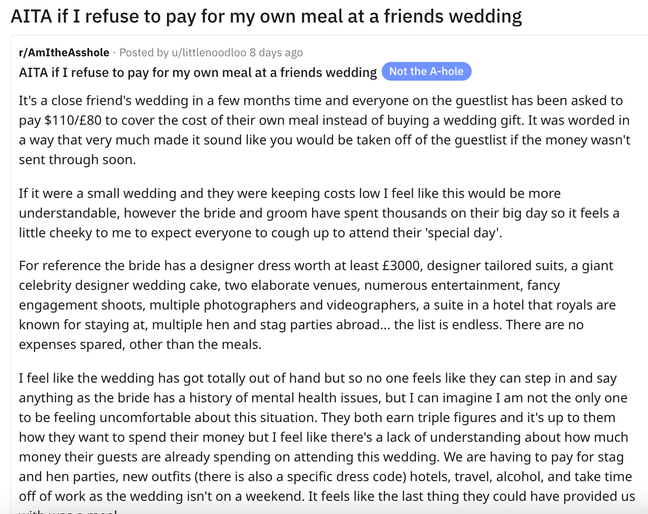
Task: Click the 'Not the A-hole' flair badge
Action: [x=426, y=71]
